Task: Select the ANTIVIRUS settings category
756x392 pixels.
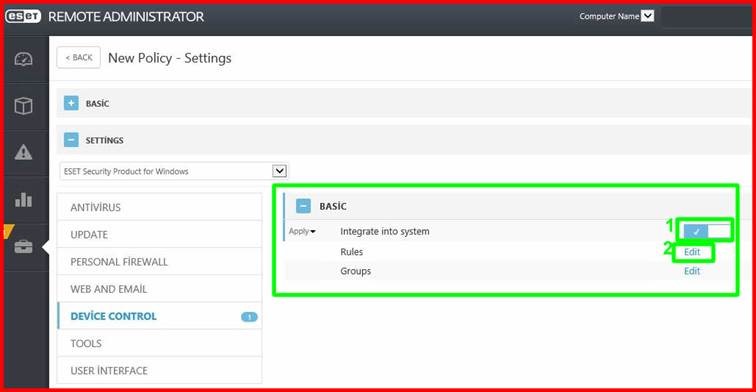Action: 159,207
